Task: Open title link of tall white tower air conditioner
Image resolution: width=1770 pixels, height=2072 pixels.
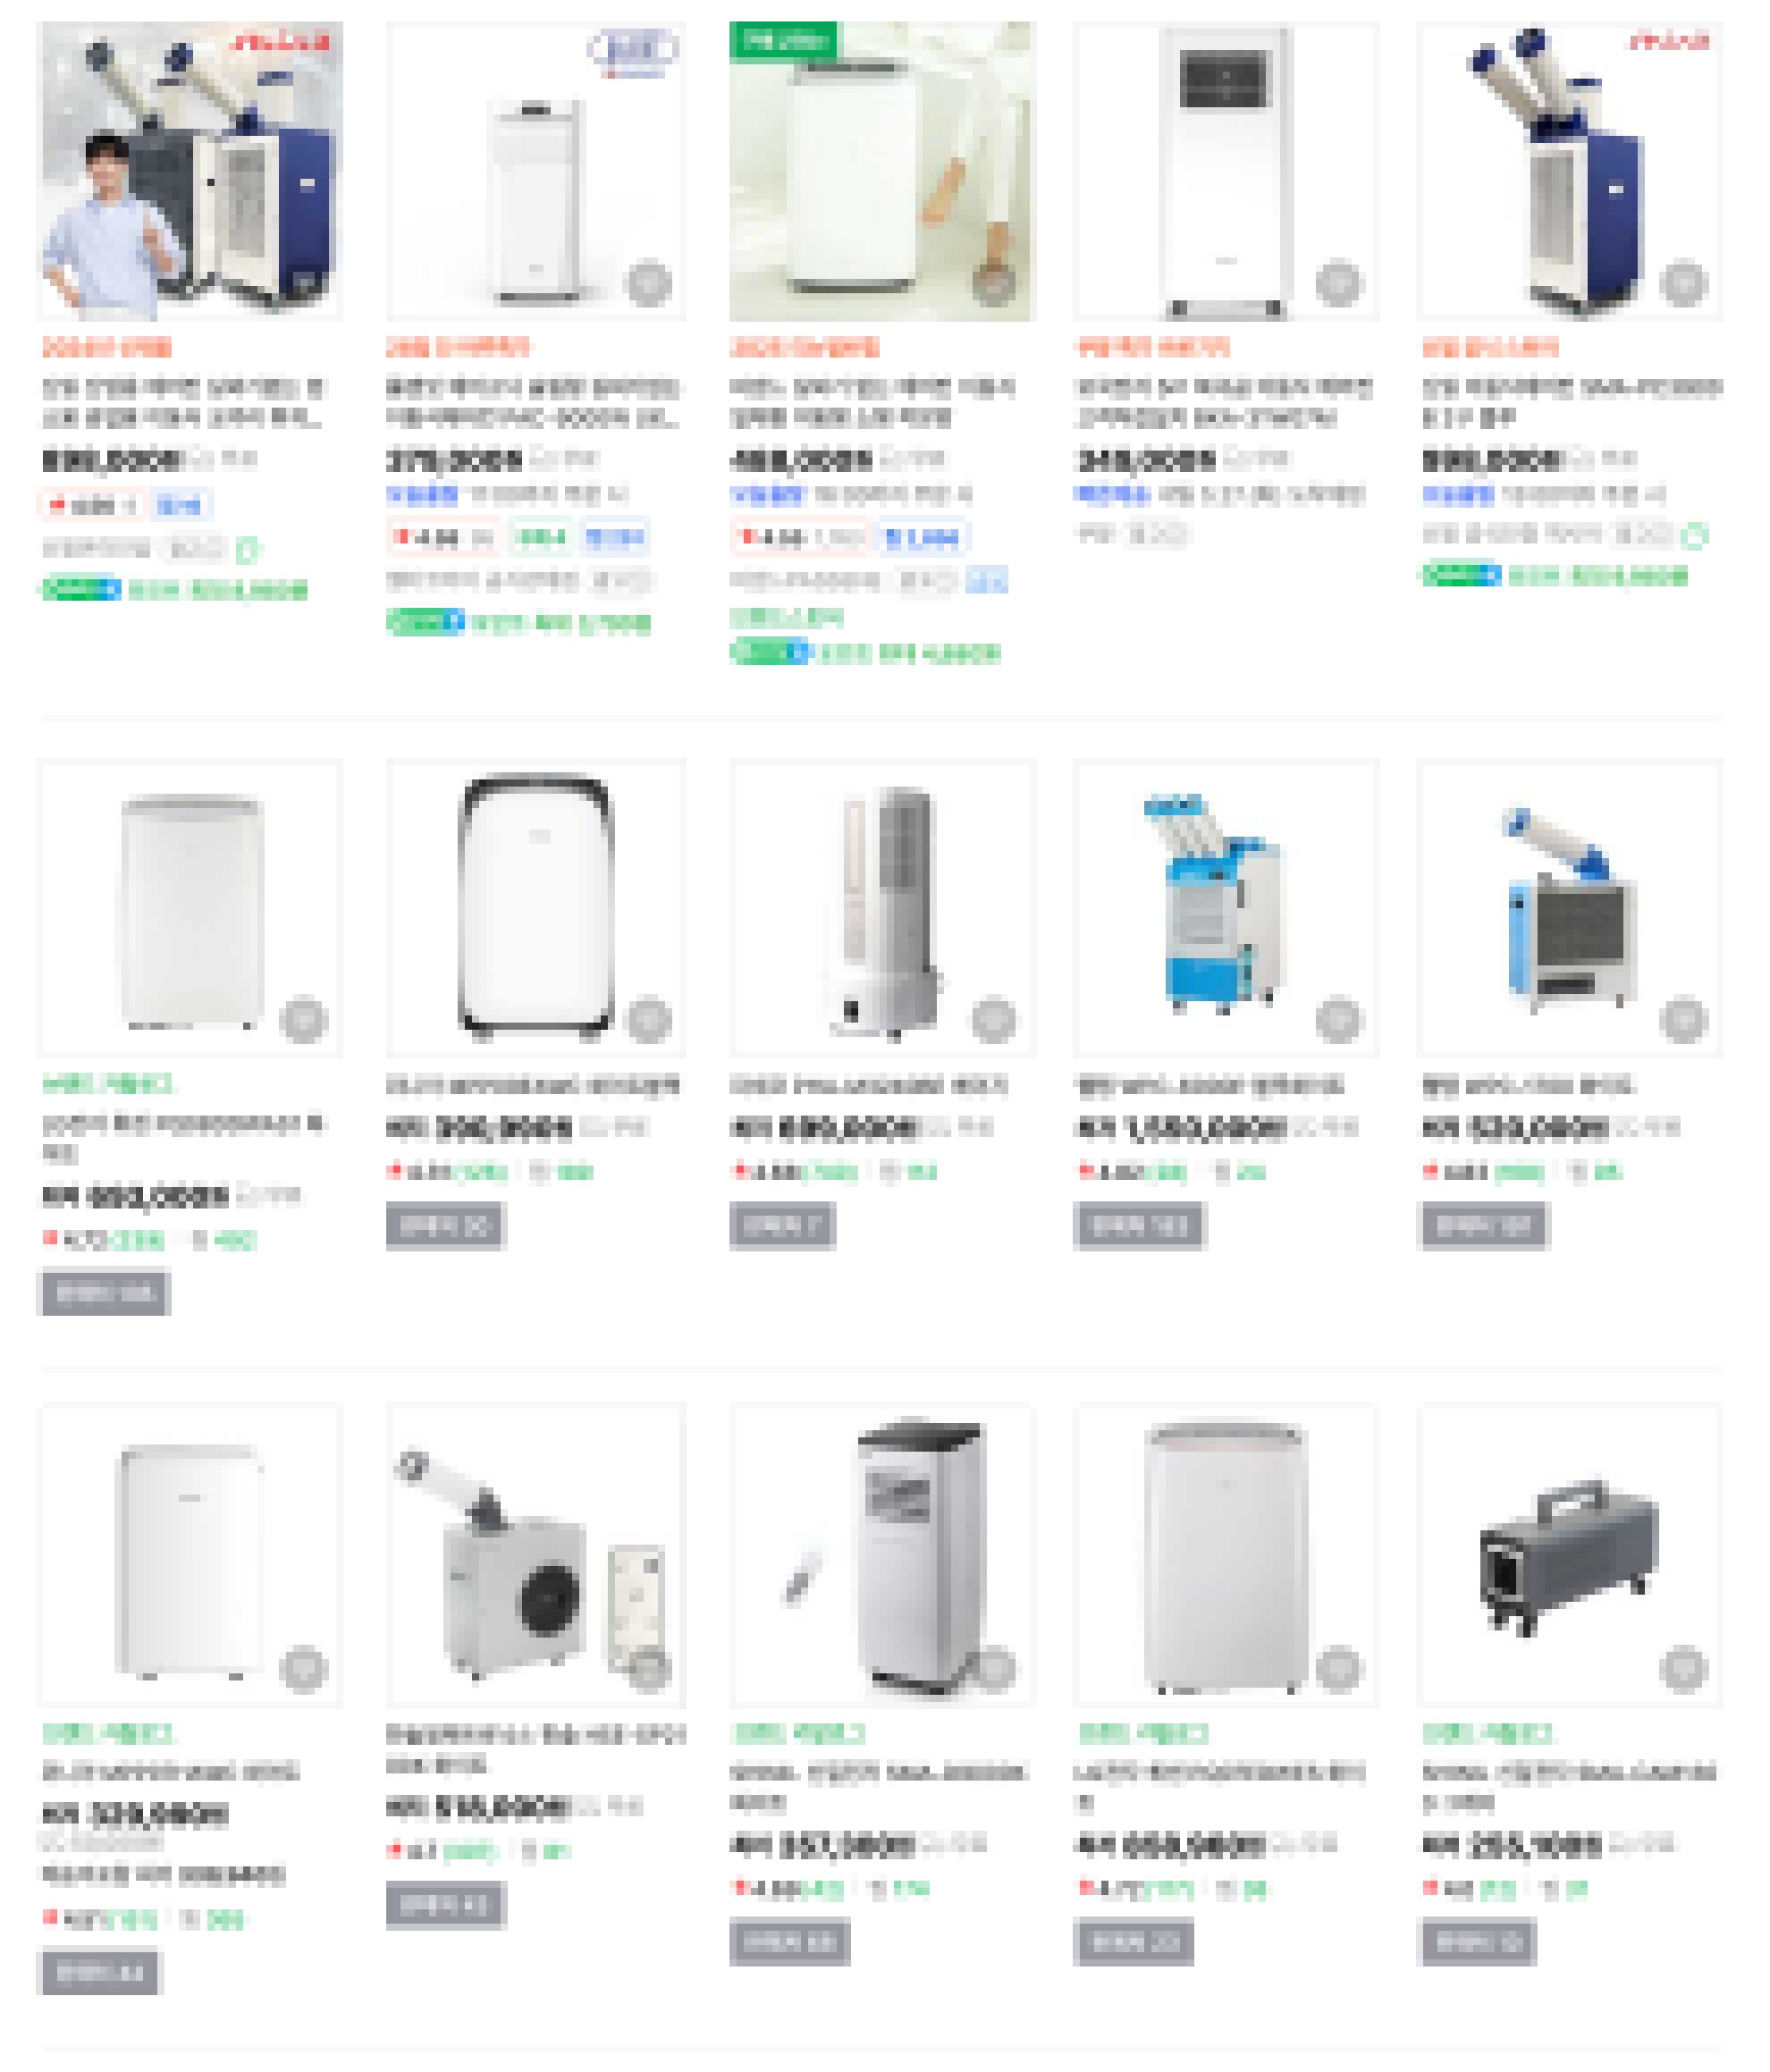Action: pos(1223,402)
